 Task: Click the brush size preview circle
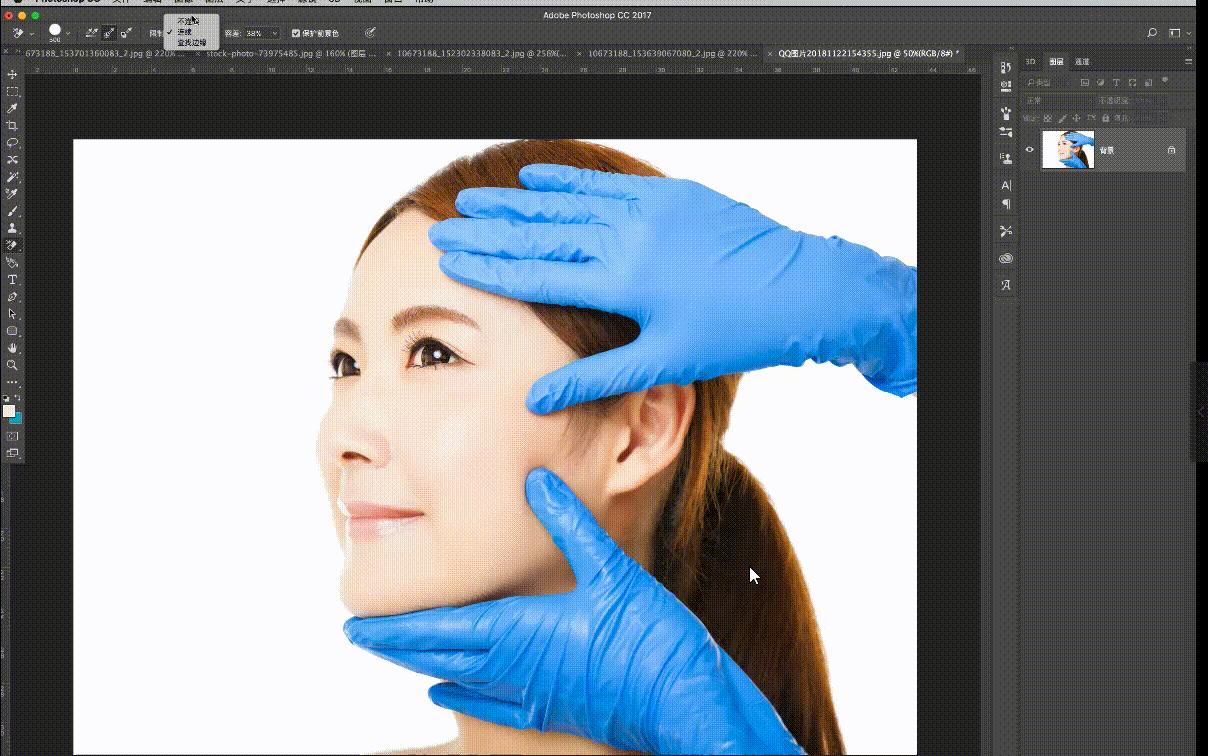tap(54, 31)
